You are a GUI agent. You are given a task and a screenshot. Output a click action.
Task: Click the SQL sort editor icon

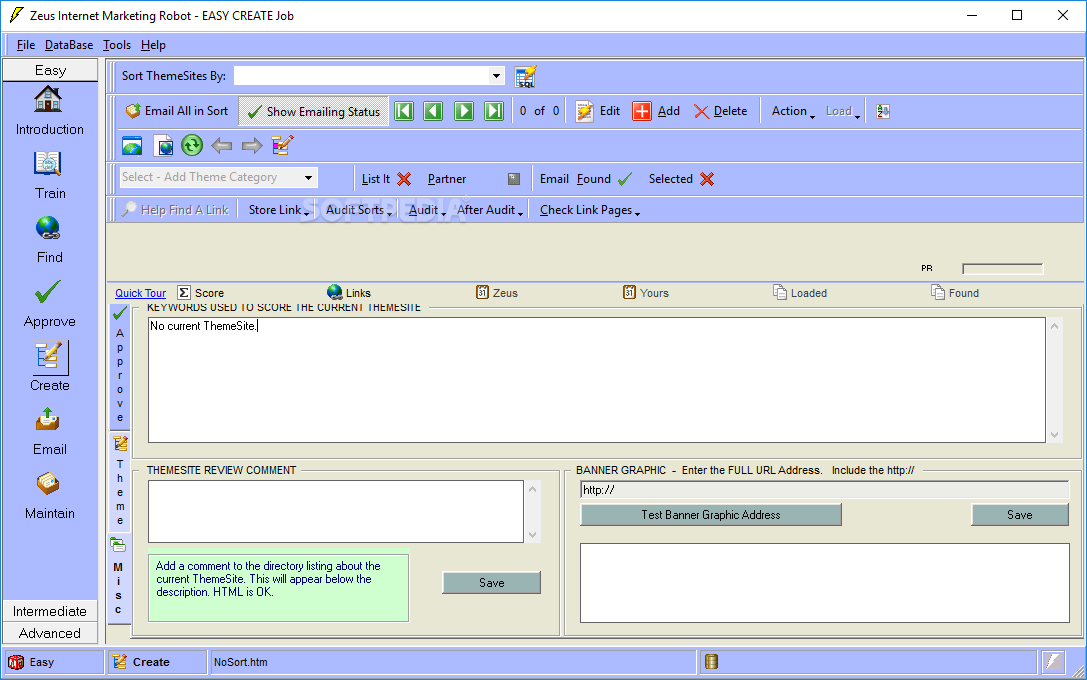(525, 76)
